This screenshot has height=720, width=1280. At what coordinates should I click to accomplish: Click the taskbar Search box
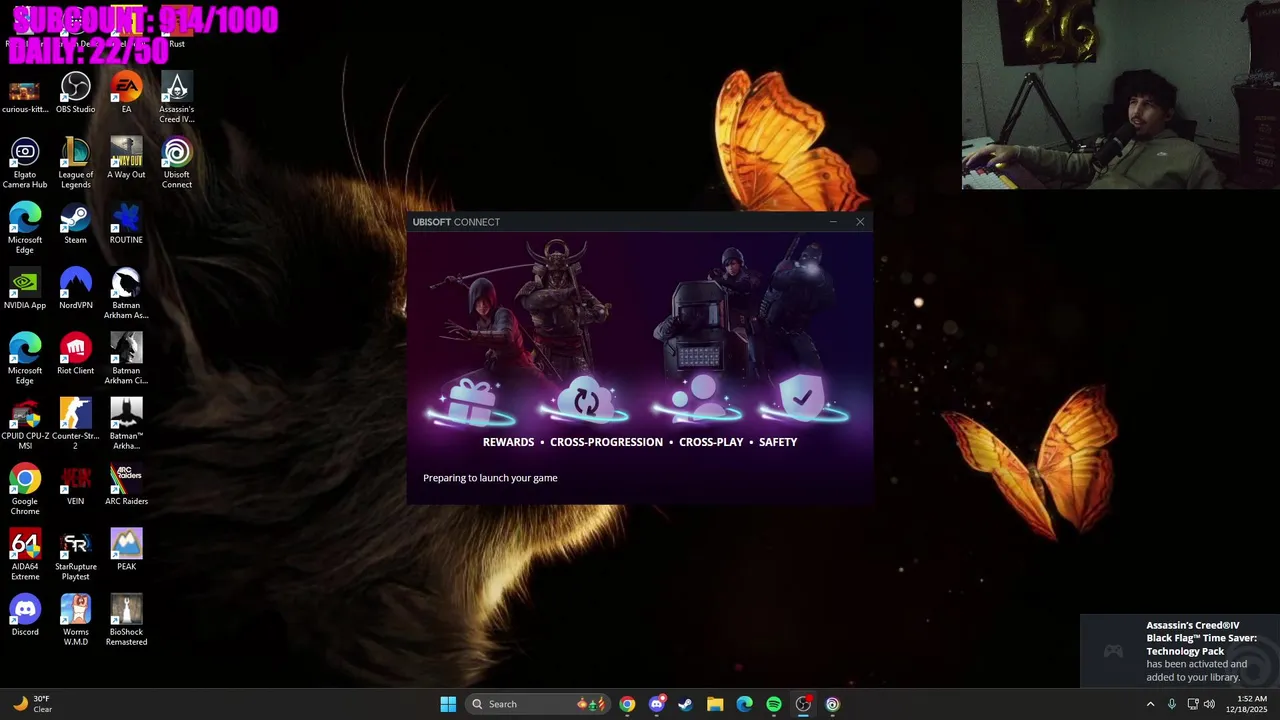point(539,704)
